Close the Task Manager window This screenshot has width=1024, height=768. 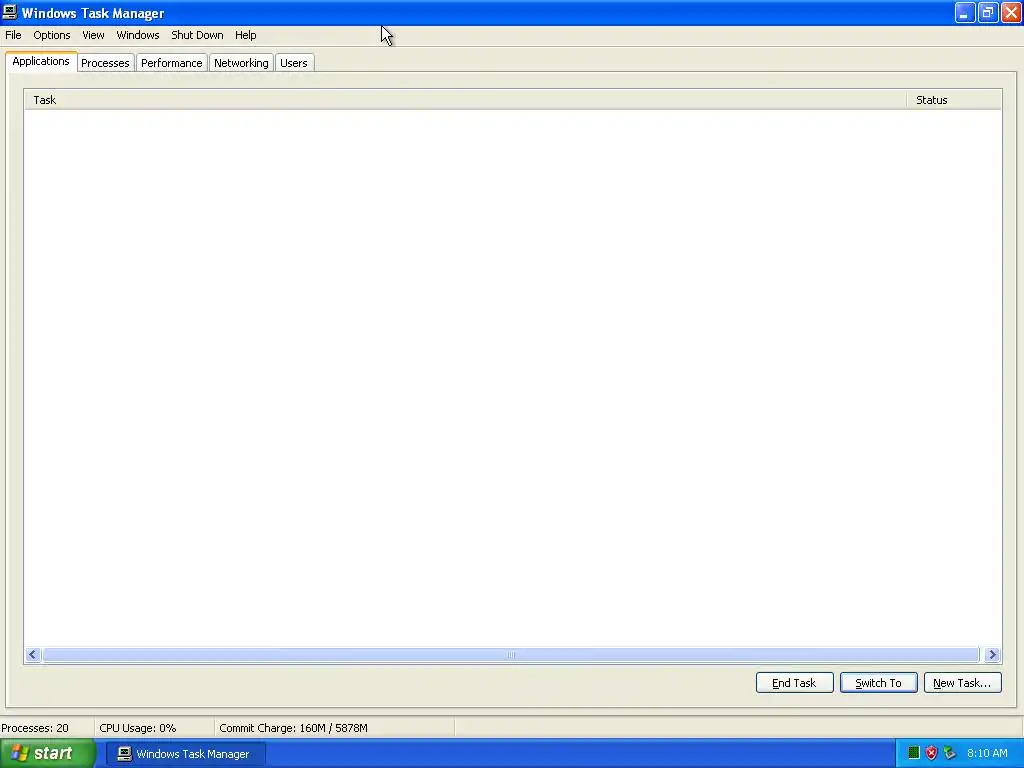pyautogui.click(x=1011, y=12)
